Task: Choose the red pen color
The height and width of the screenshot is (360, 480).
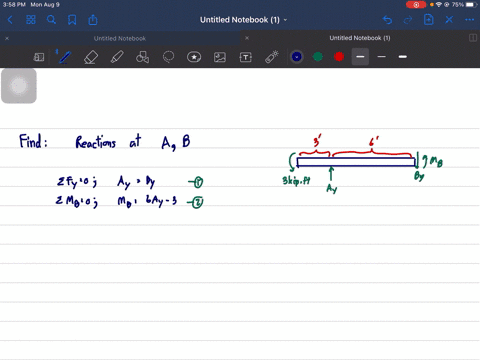Action: (x=339, y=57)
